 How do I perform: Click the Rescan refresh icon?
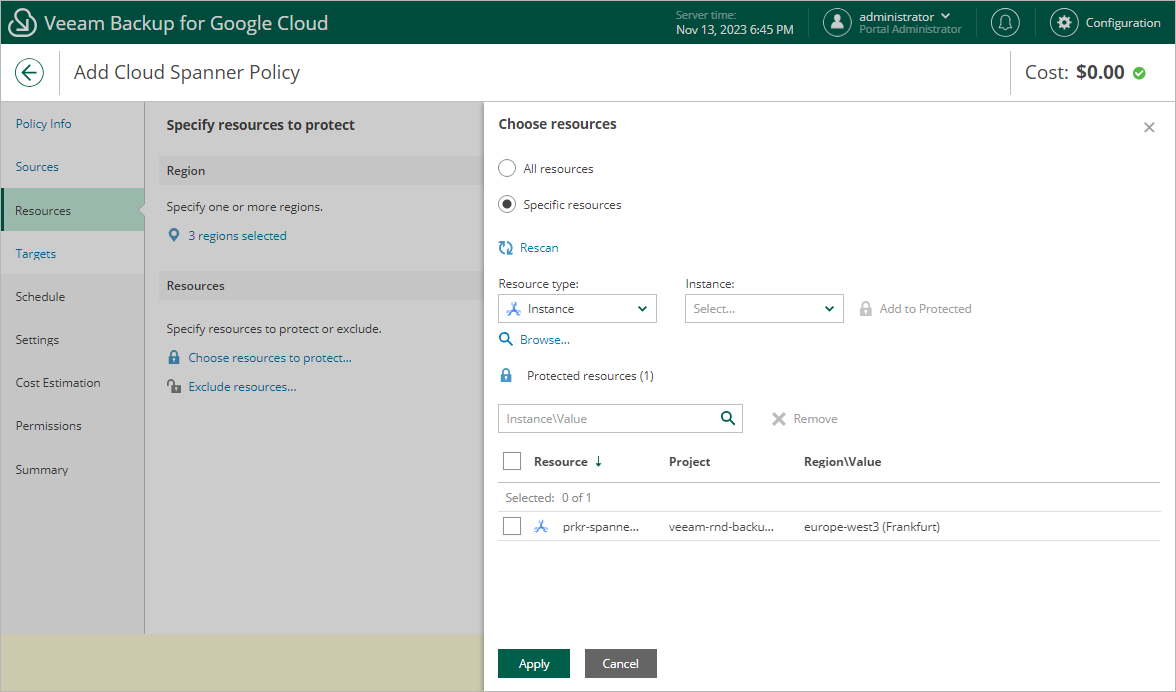pos(506,248)
